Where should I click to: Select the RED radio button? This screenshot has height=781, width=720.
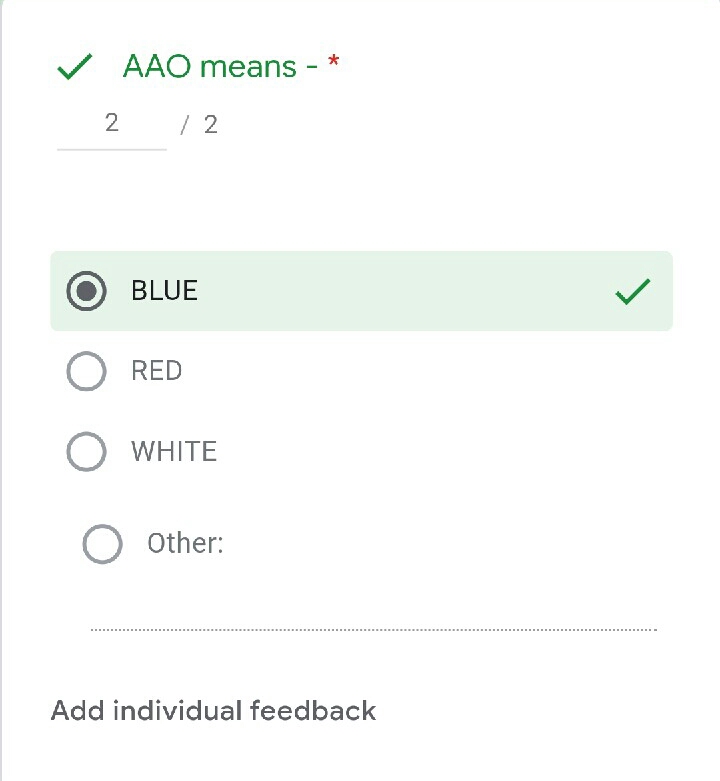86,371
